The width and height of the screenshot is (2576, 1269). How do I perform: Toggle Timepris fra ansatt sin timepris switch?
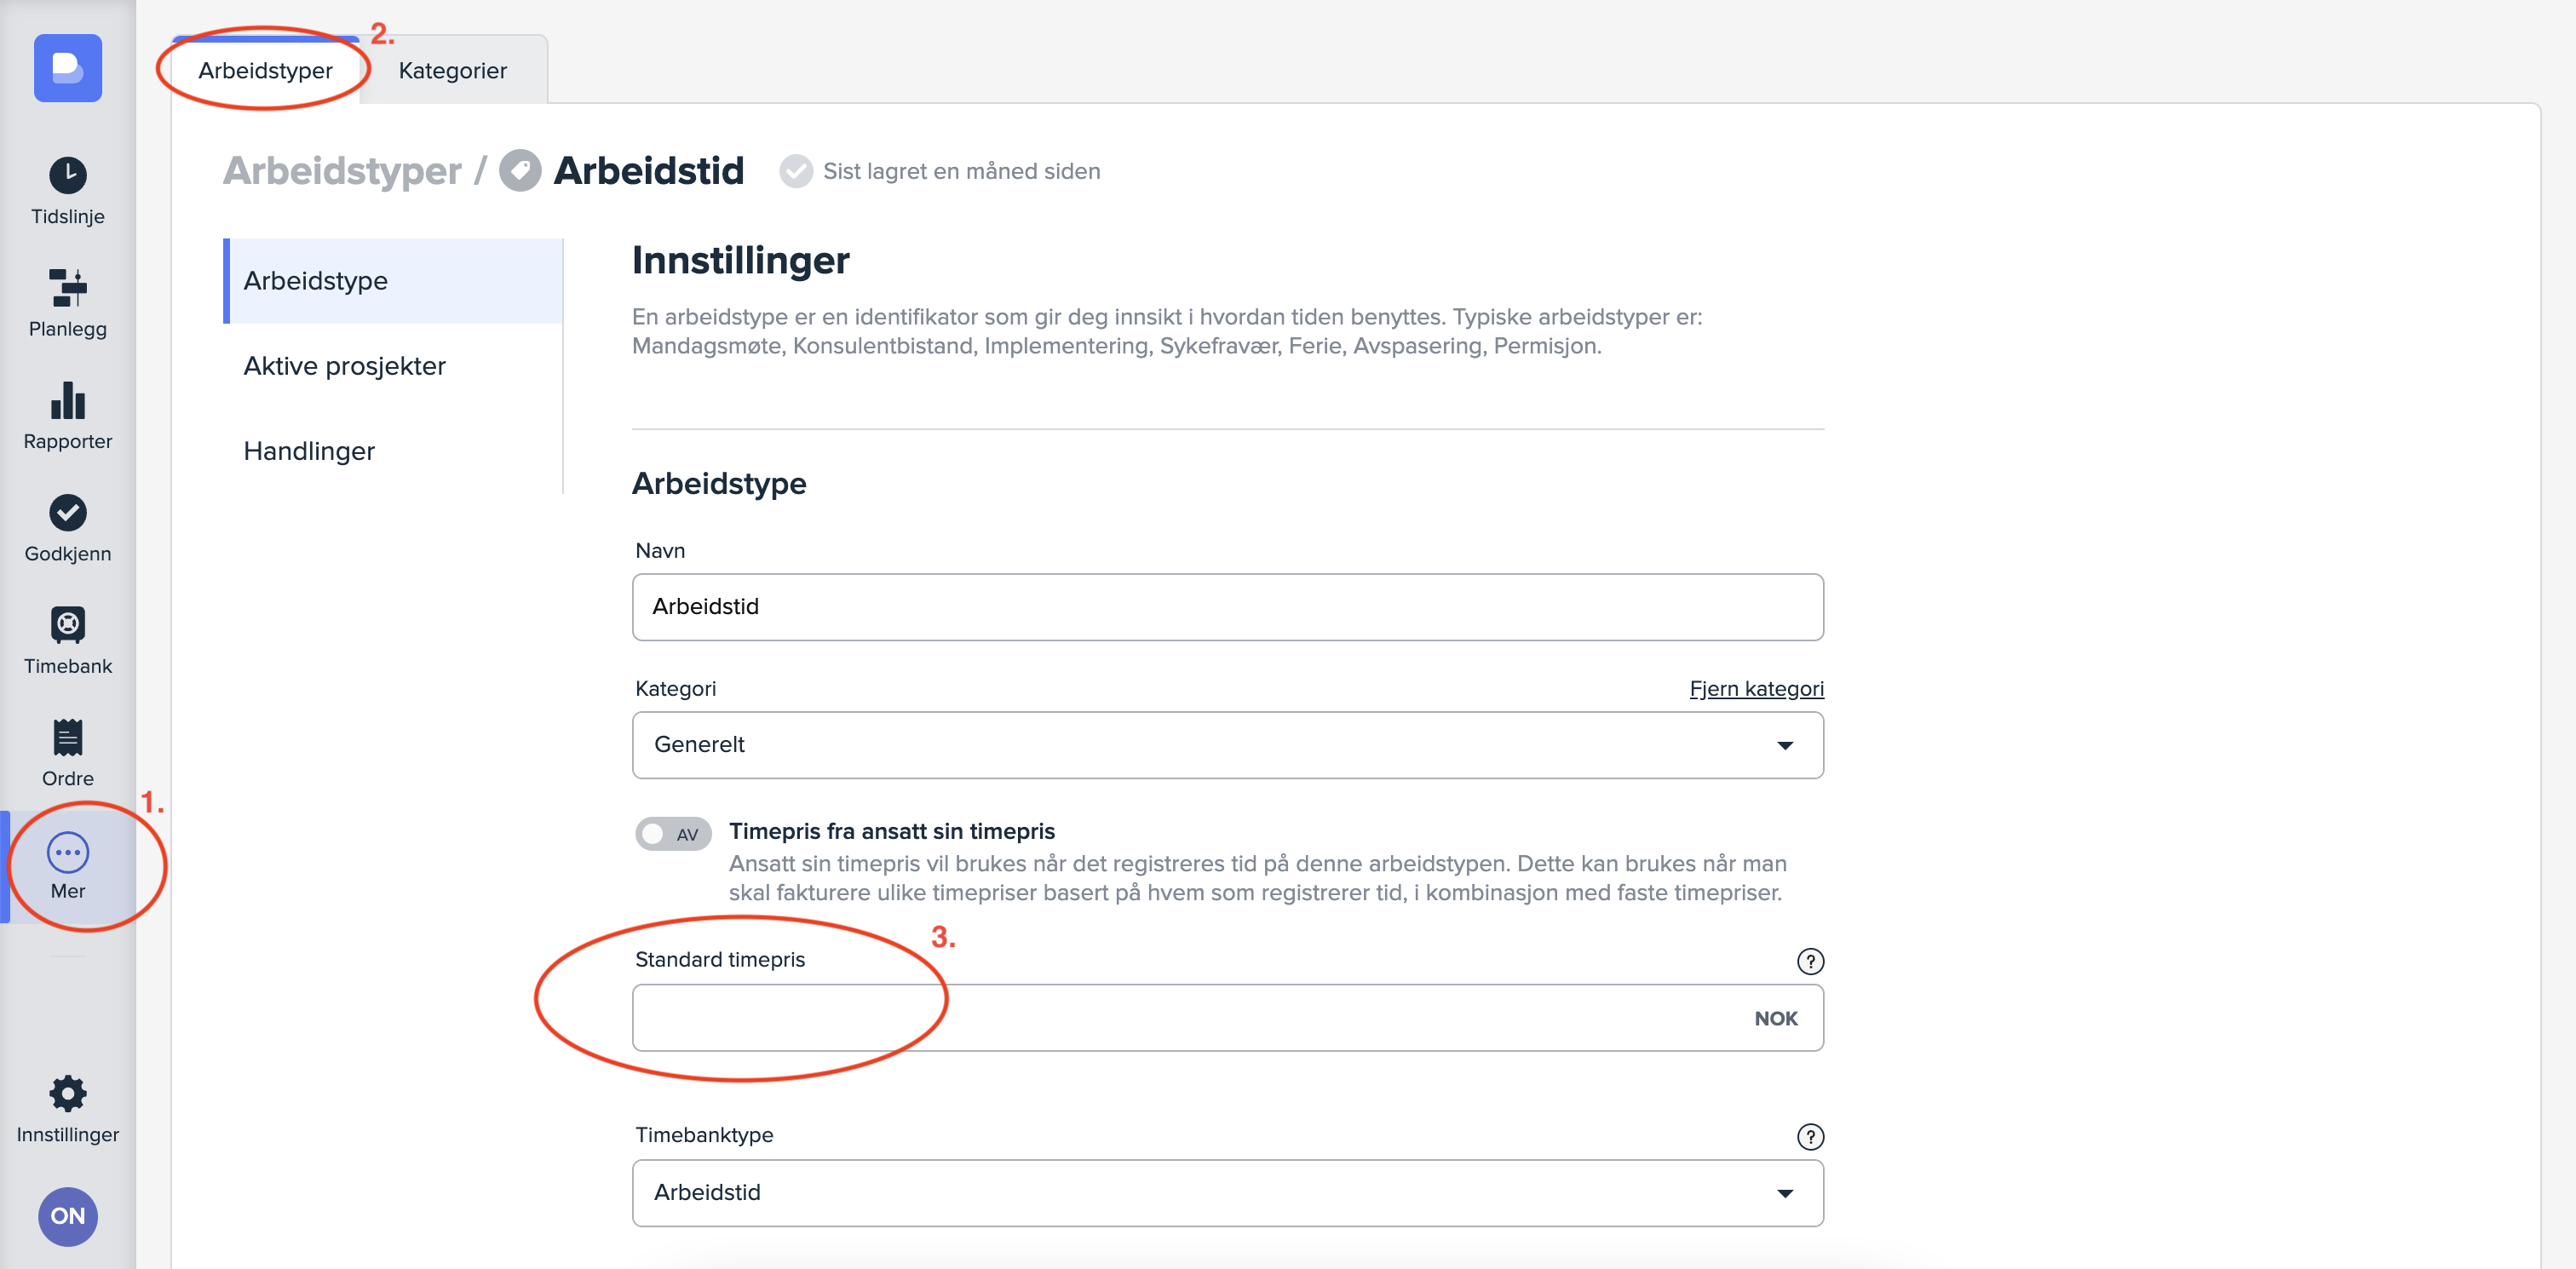tap(673, 833)
